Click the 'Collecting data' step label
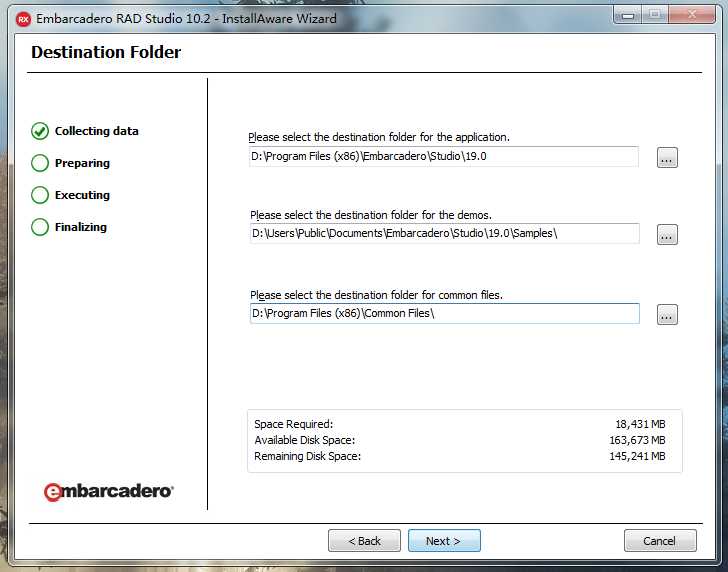Viewport: 728px width, 572px height. click(97, 131)
